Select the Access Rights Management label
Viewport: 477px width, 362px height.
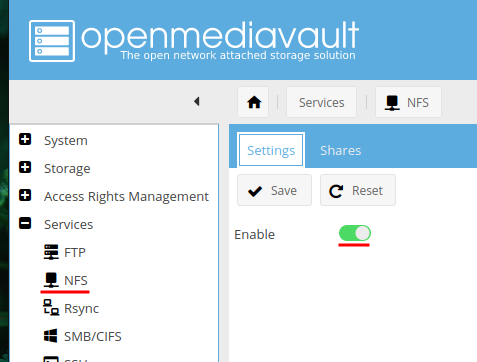126,197
